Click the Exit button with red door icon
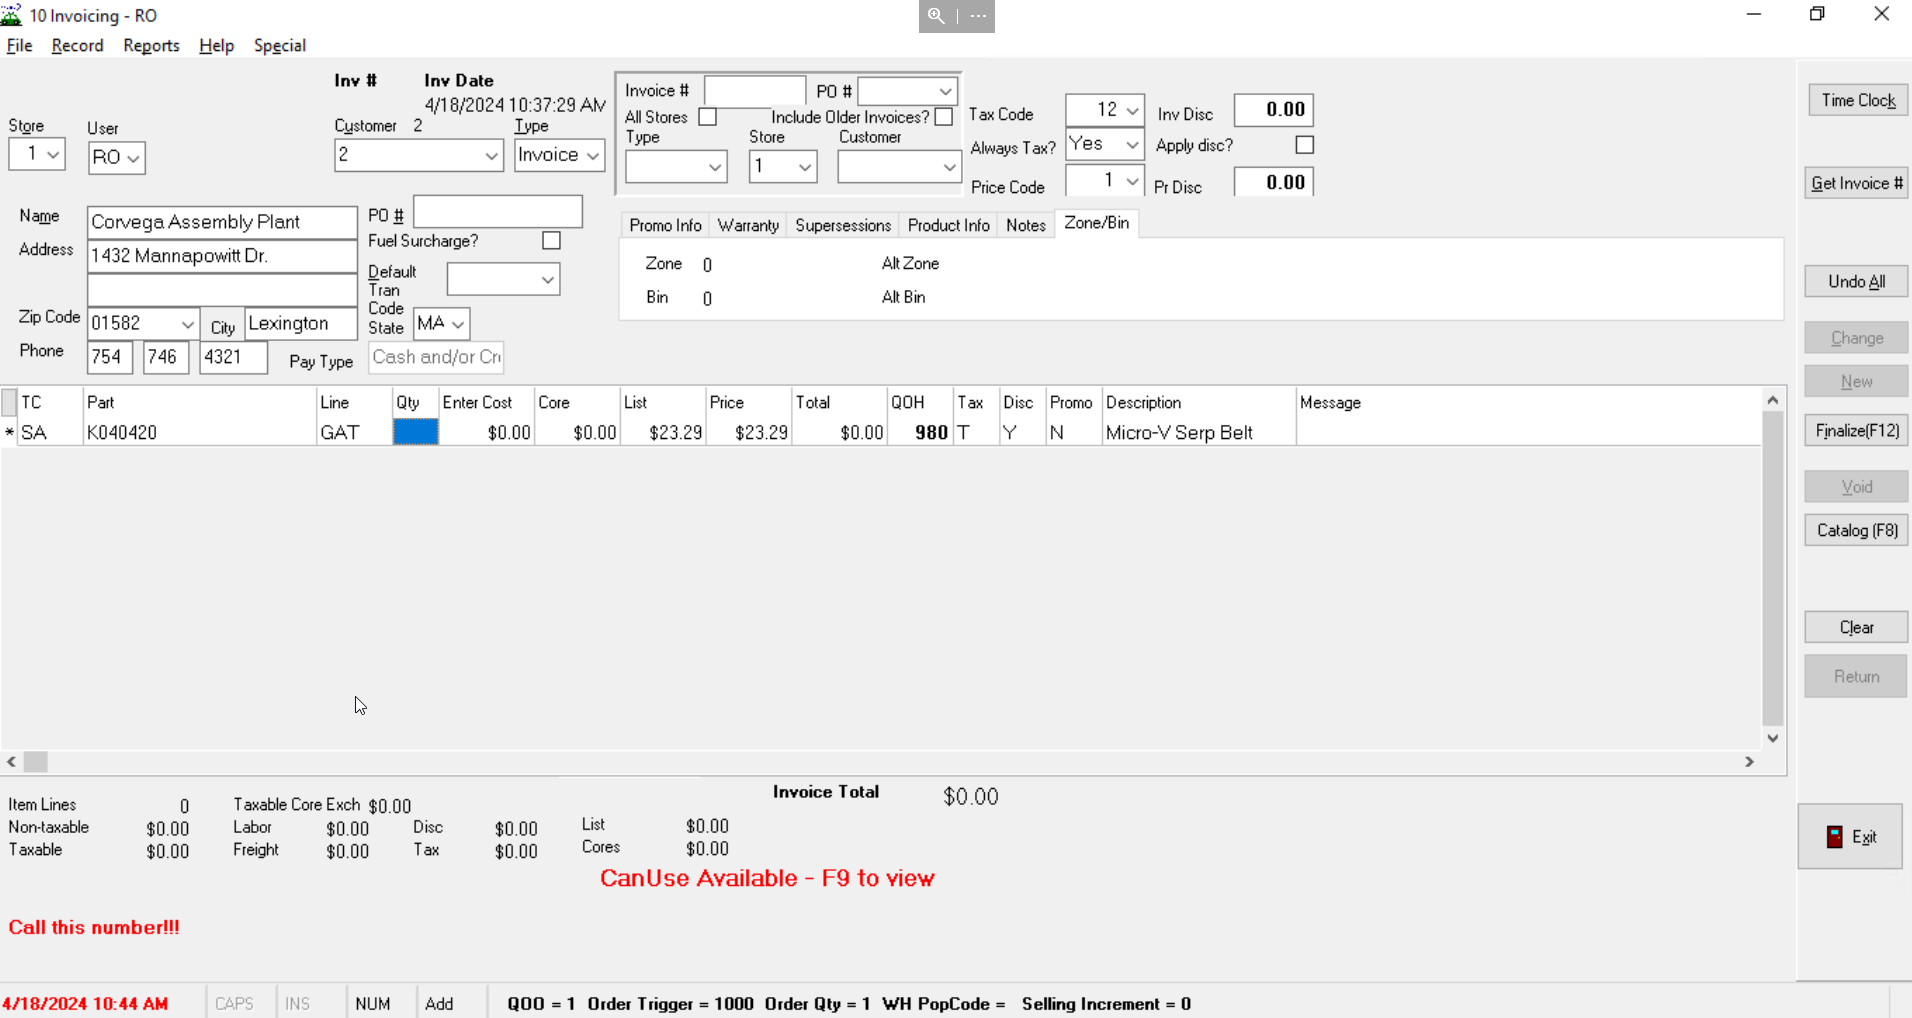This screenshot has height=1018, width=1912. 1850,837
